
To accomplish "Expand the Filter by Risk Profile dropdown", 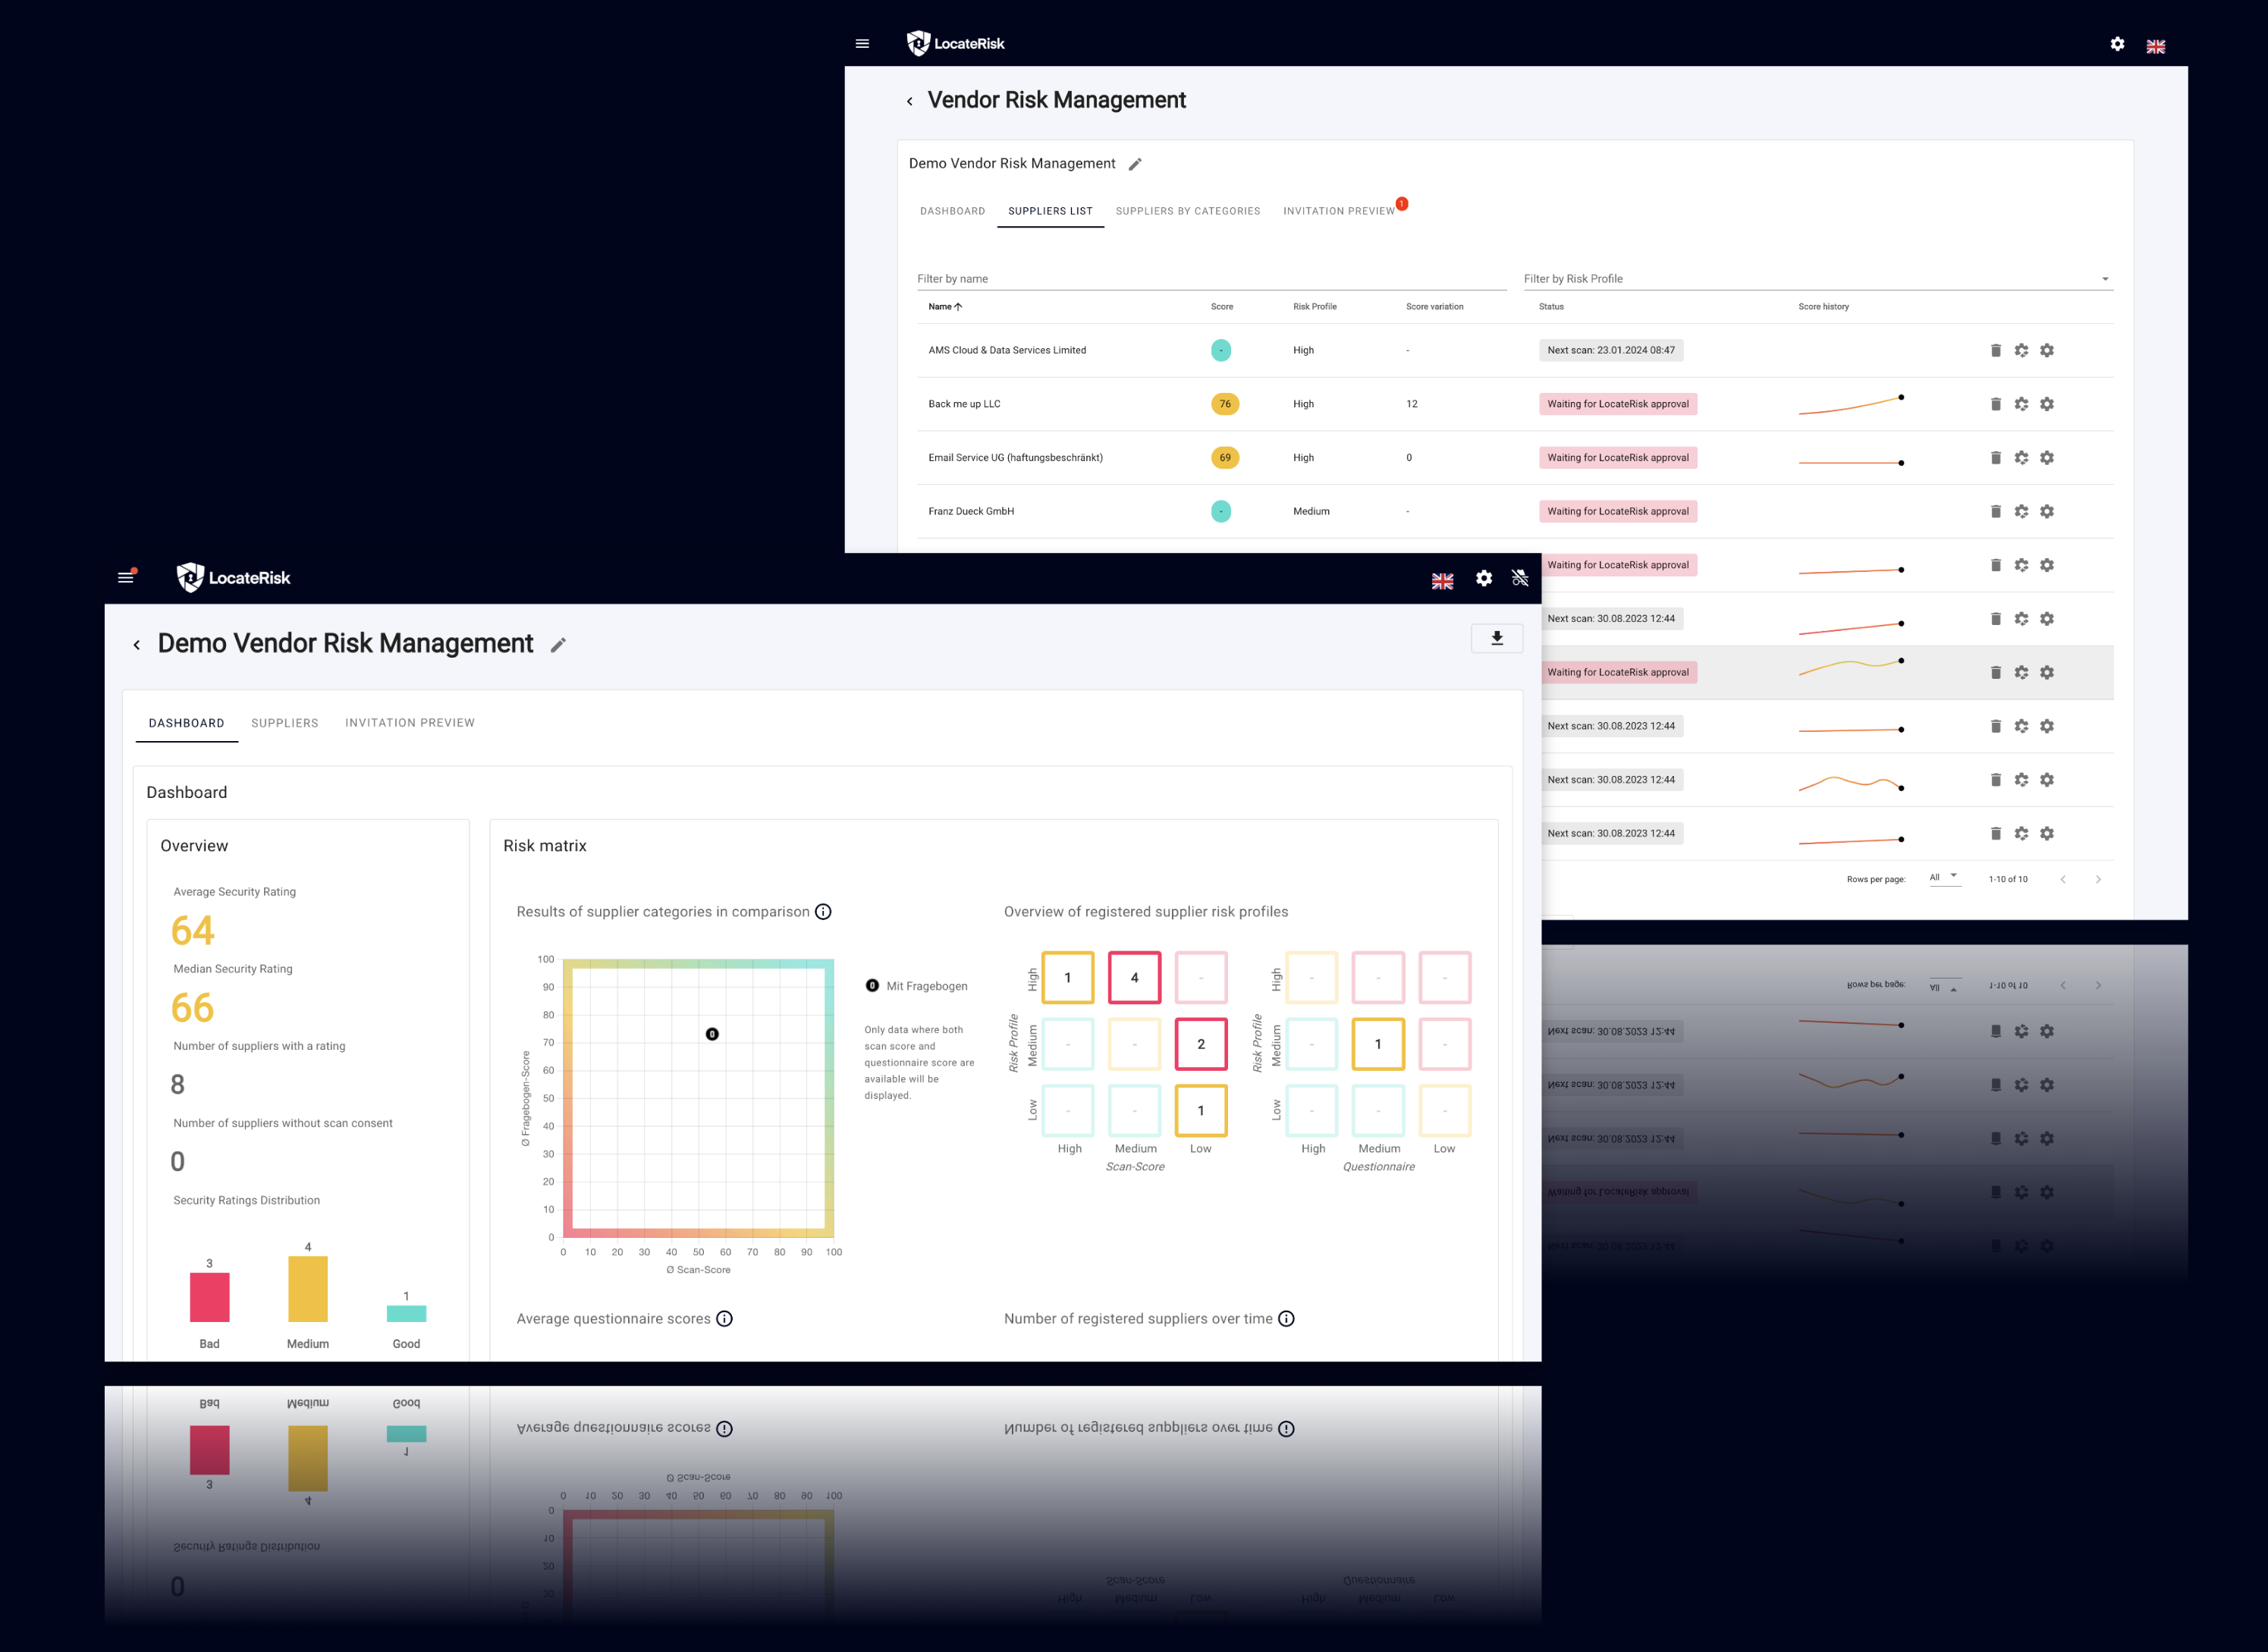I will (x=2104, y=279).
